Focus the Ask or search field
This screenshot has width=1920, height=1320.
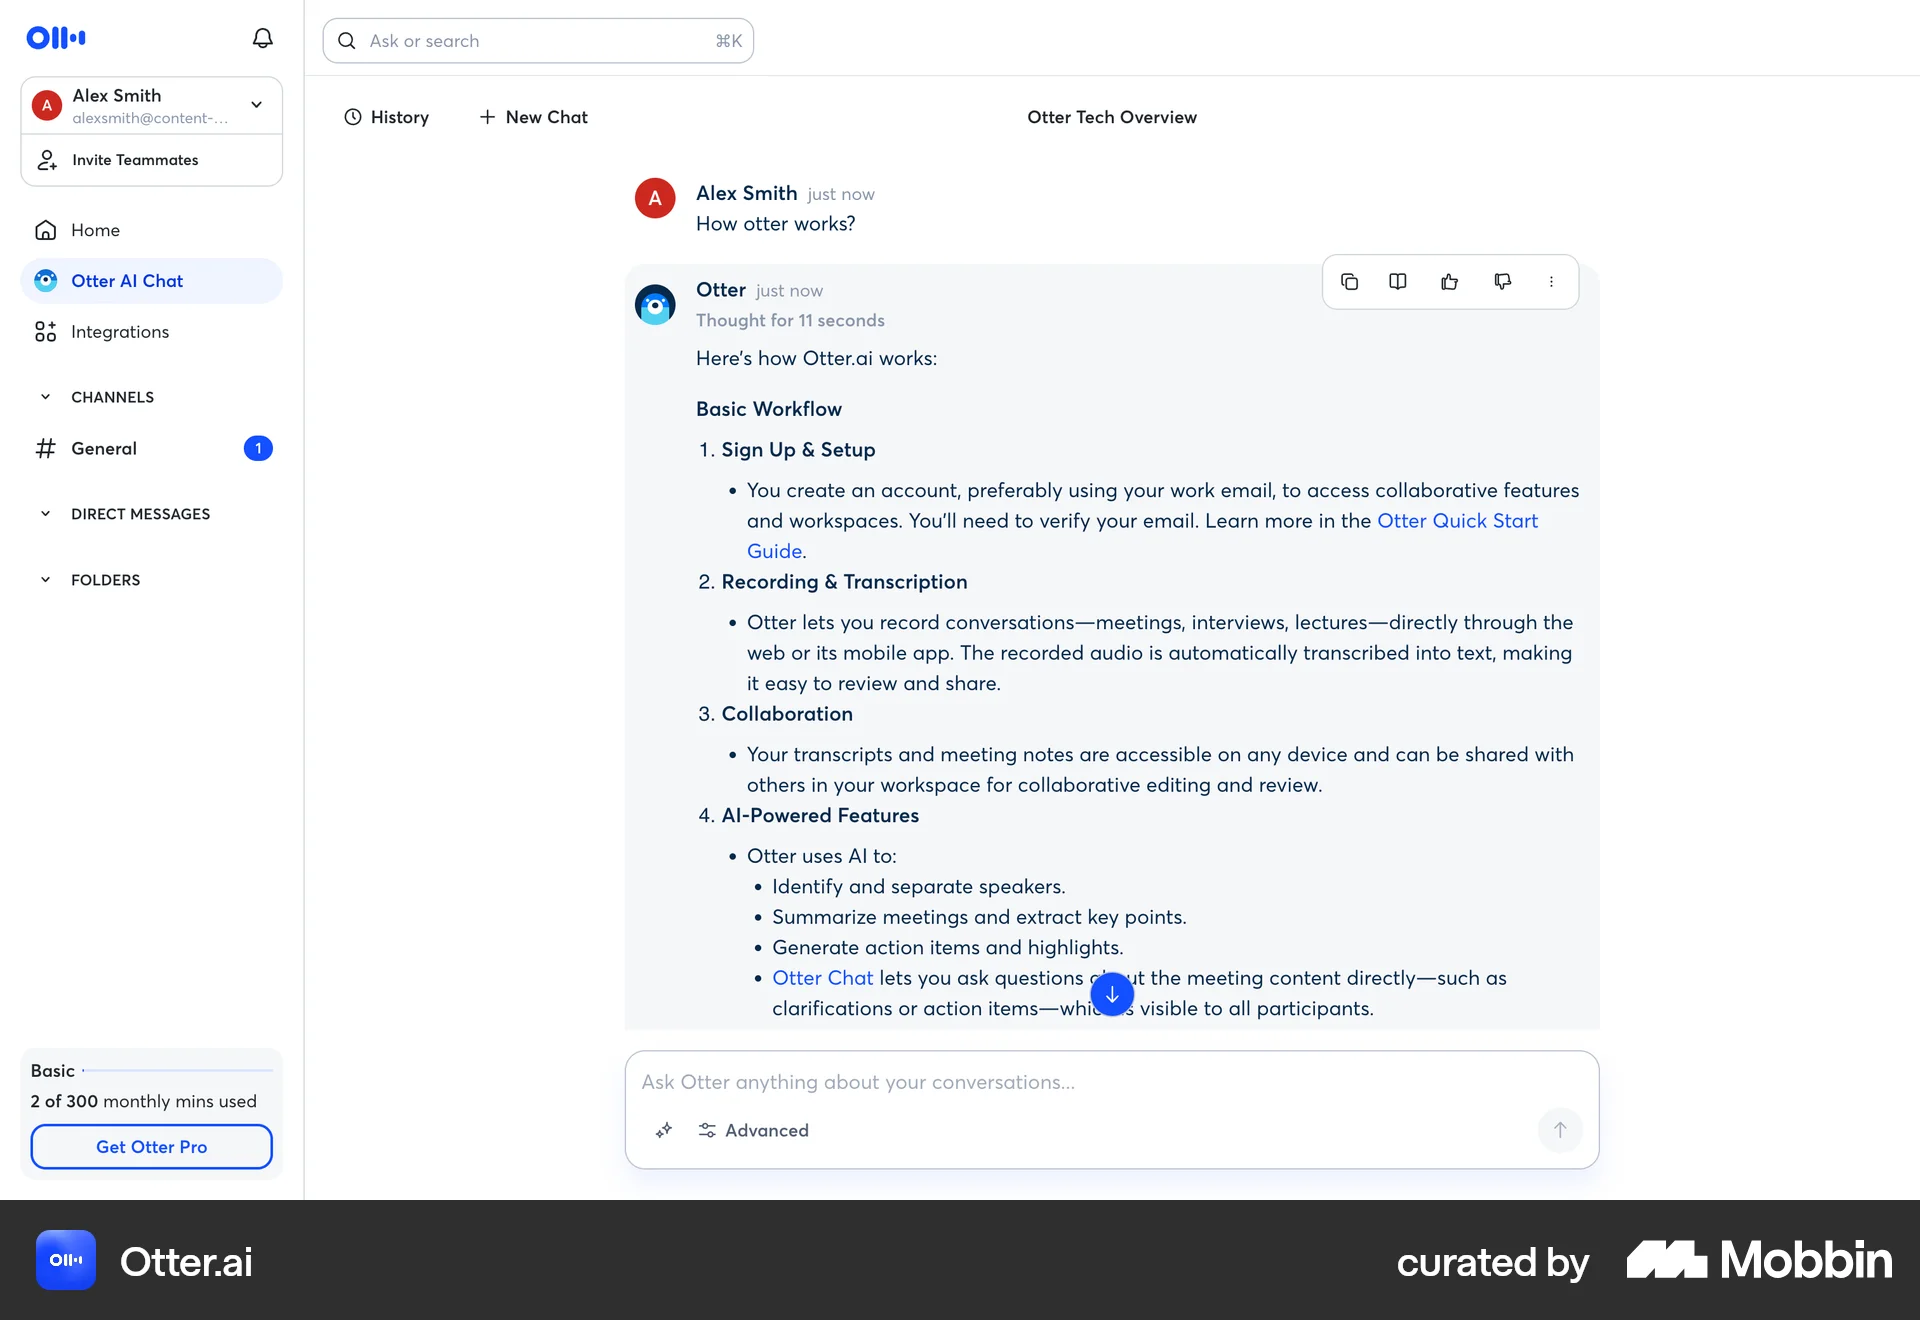[538, 41]
